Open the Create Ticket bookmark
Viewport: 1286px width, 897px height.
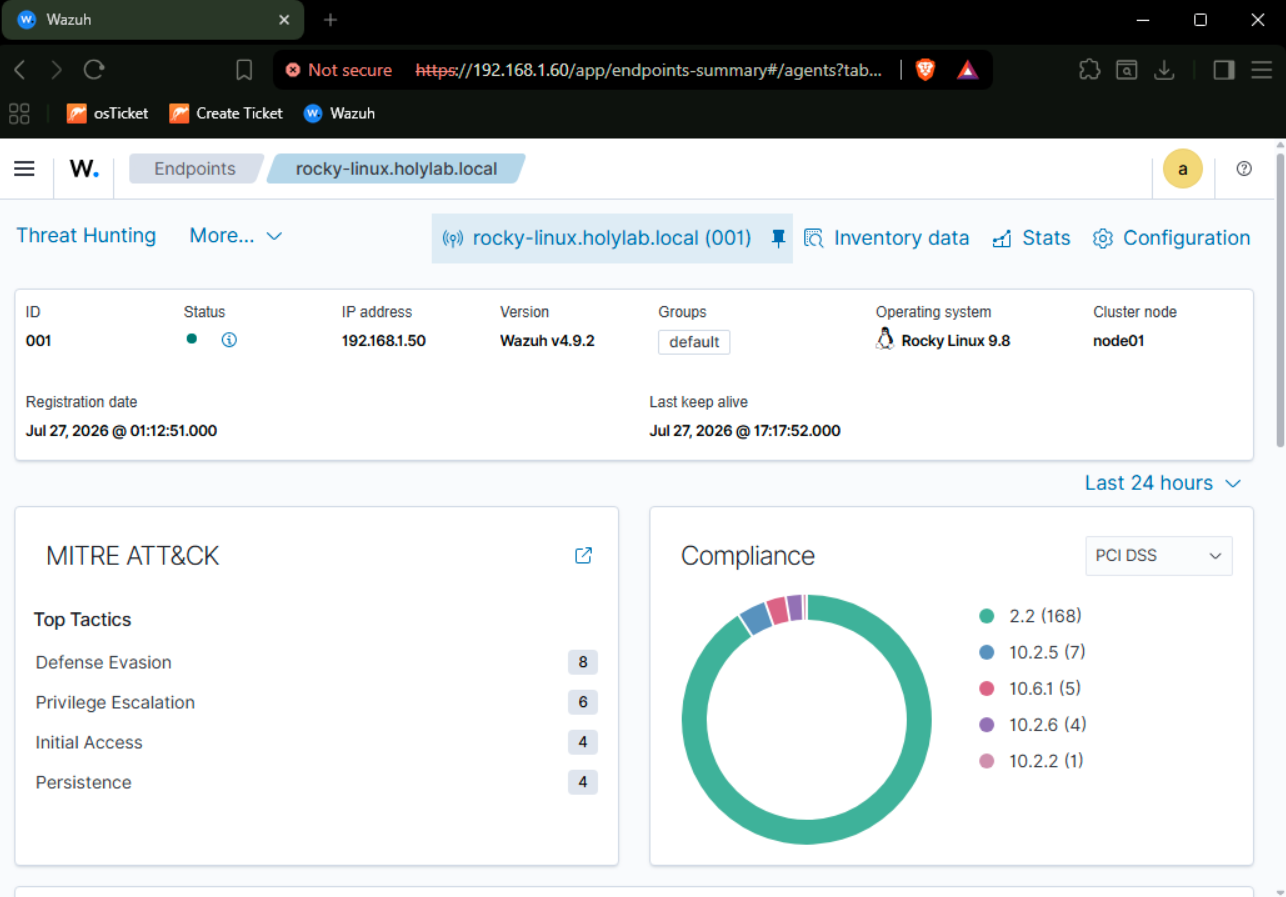226,113
